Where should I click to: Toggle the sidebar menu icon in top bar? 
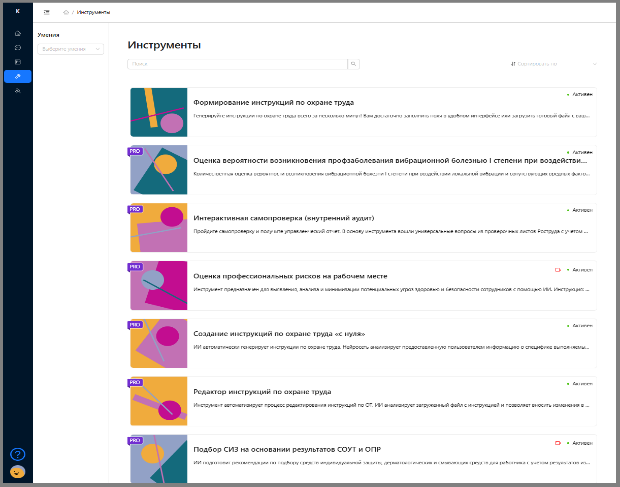click(x=47, y=12)
